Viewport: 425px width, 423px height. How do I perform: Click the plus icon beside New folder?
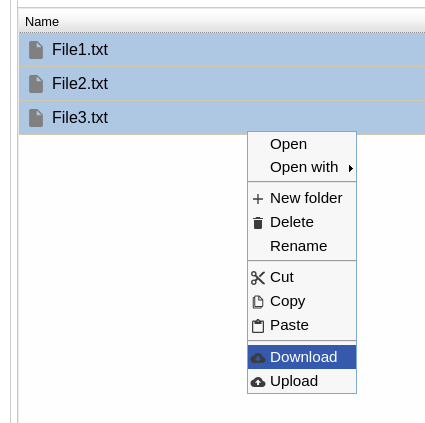coord(258,199)
